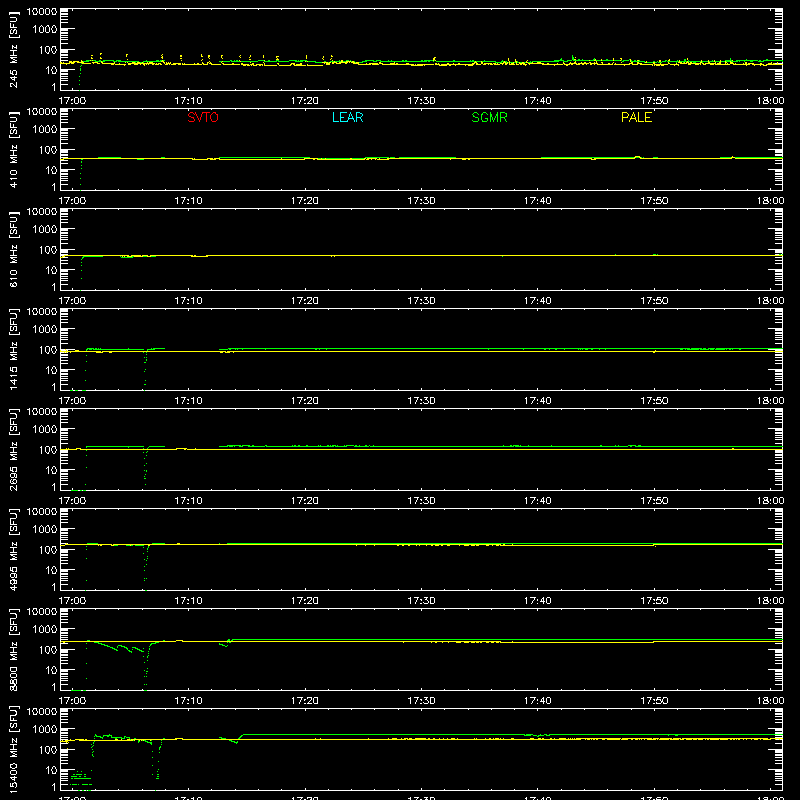
Task: Click the 17:10 label under the 8800 MHz panel
Action: point(188,701)
